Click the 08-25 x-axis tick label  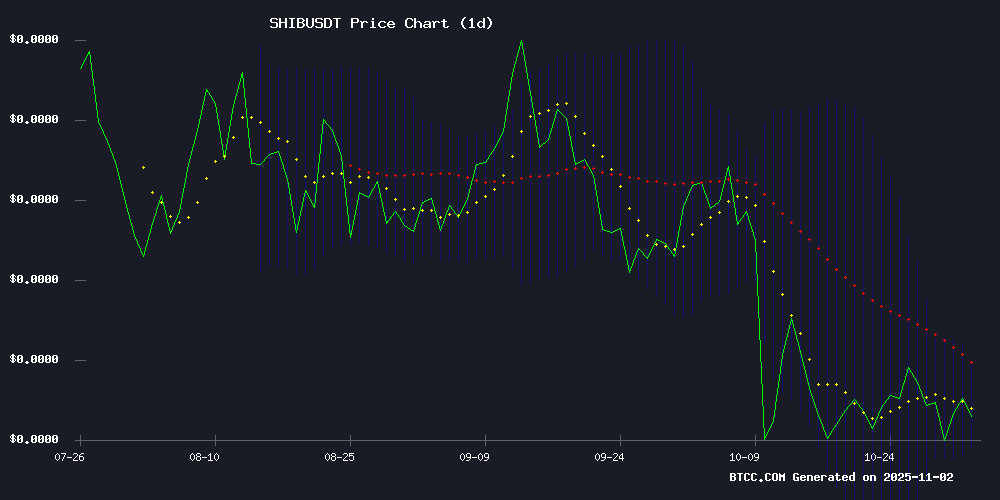[340, 455]
